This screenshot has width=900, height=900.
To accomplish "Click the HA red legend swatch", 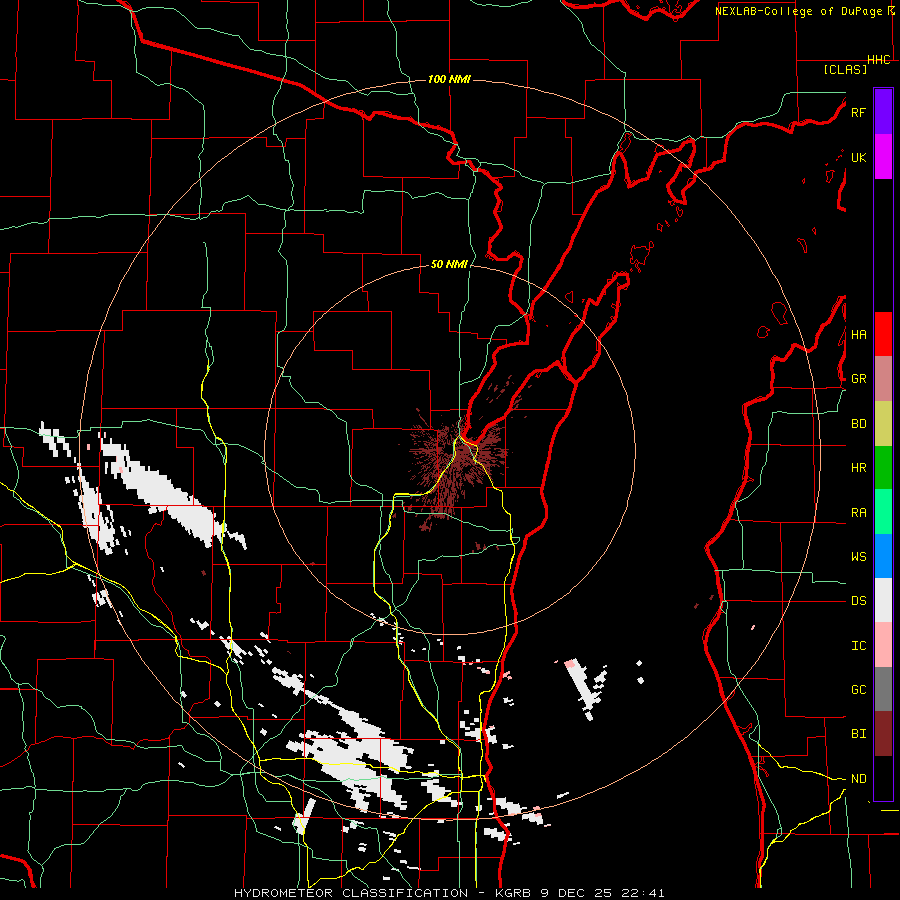I will point(883,334).
